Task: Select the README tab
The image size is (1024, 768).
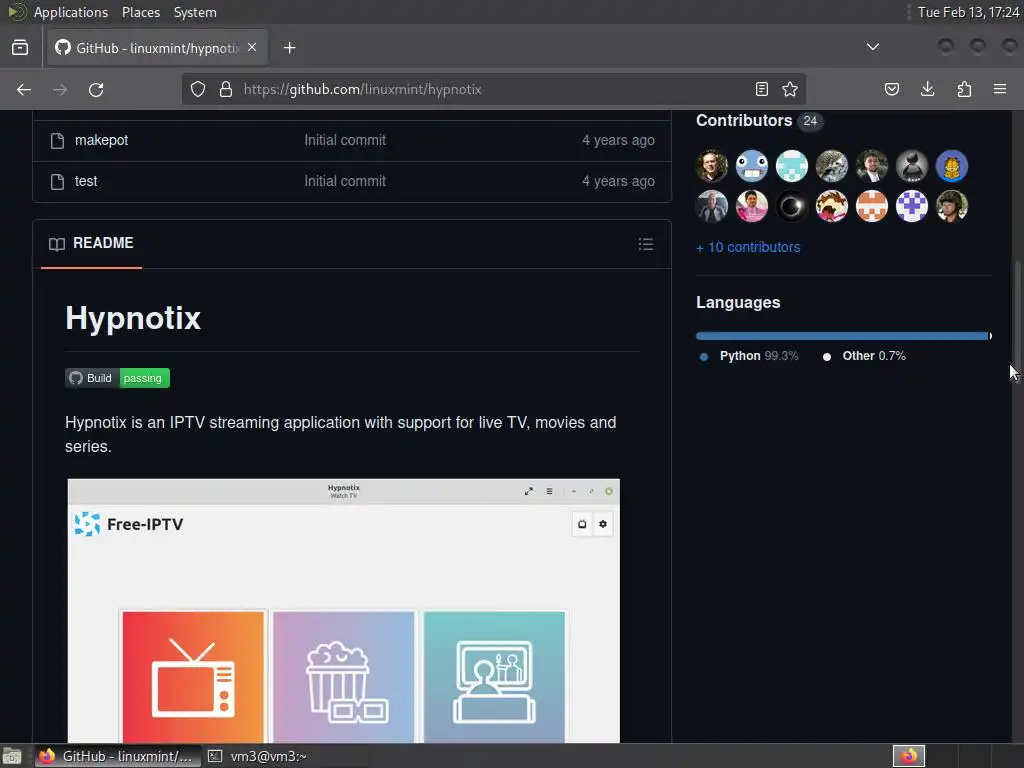Action: (91, 244)
